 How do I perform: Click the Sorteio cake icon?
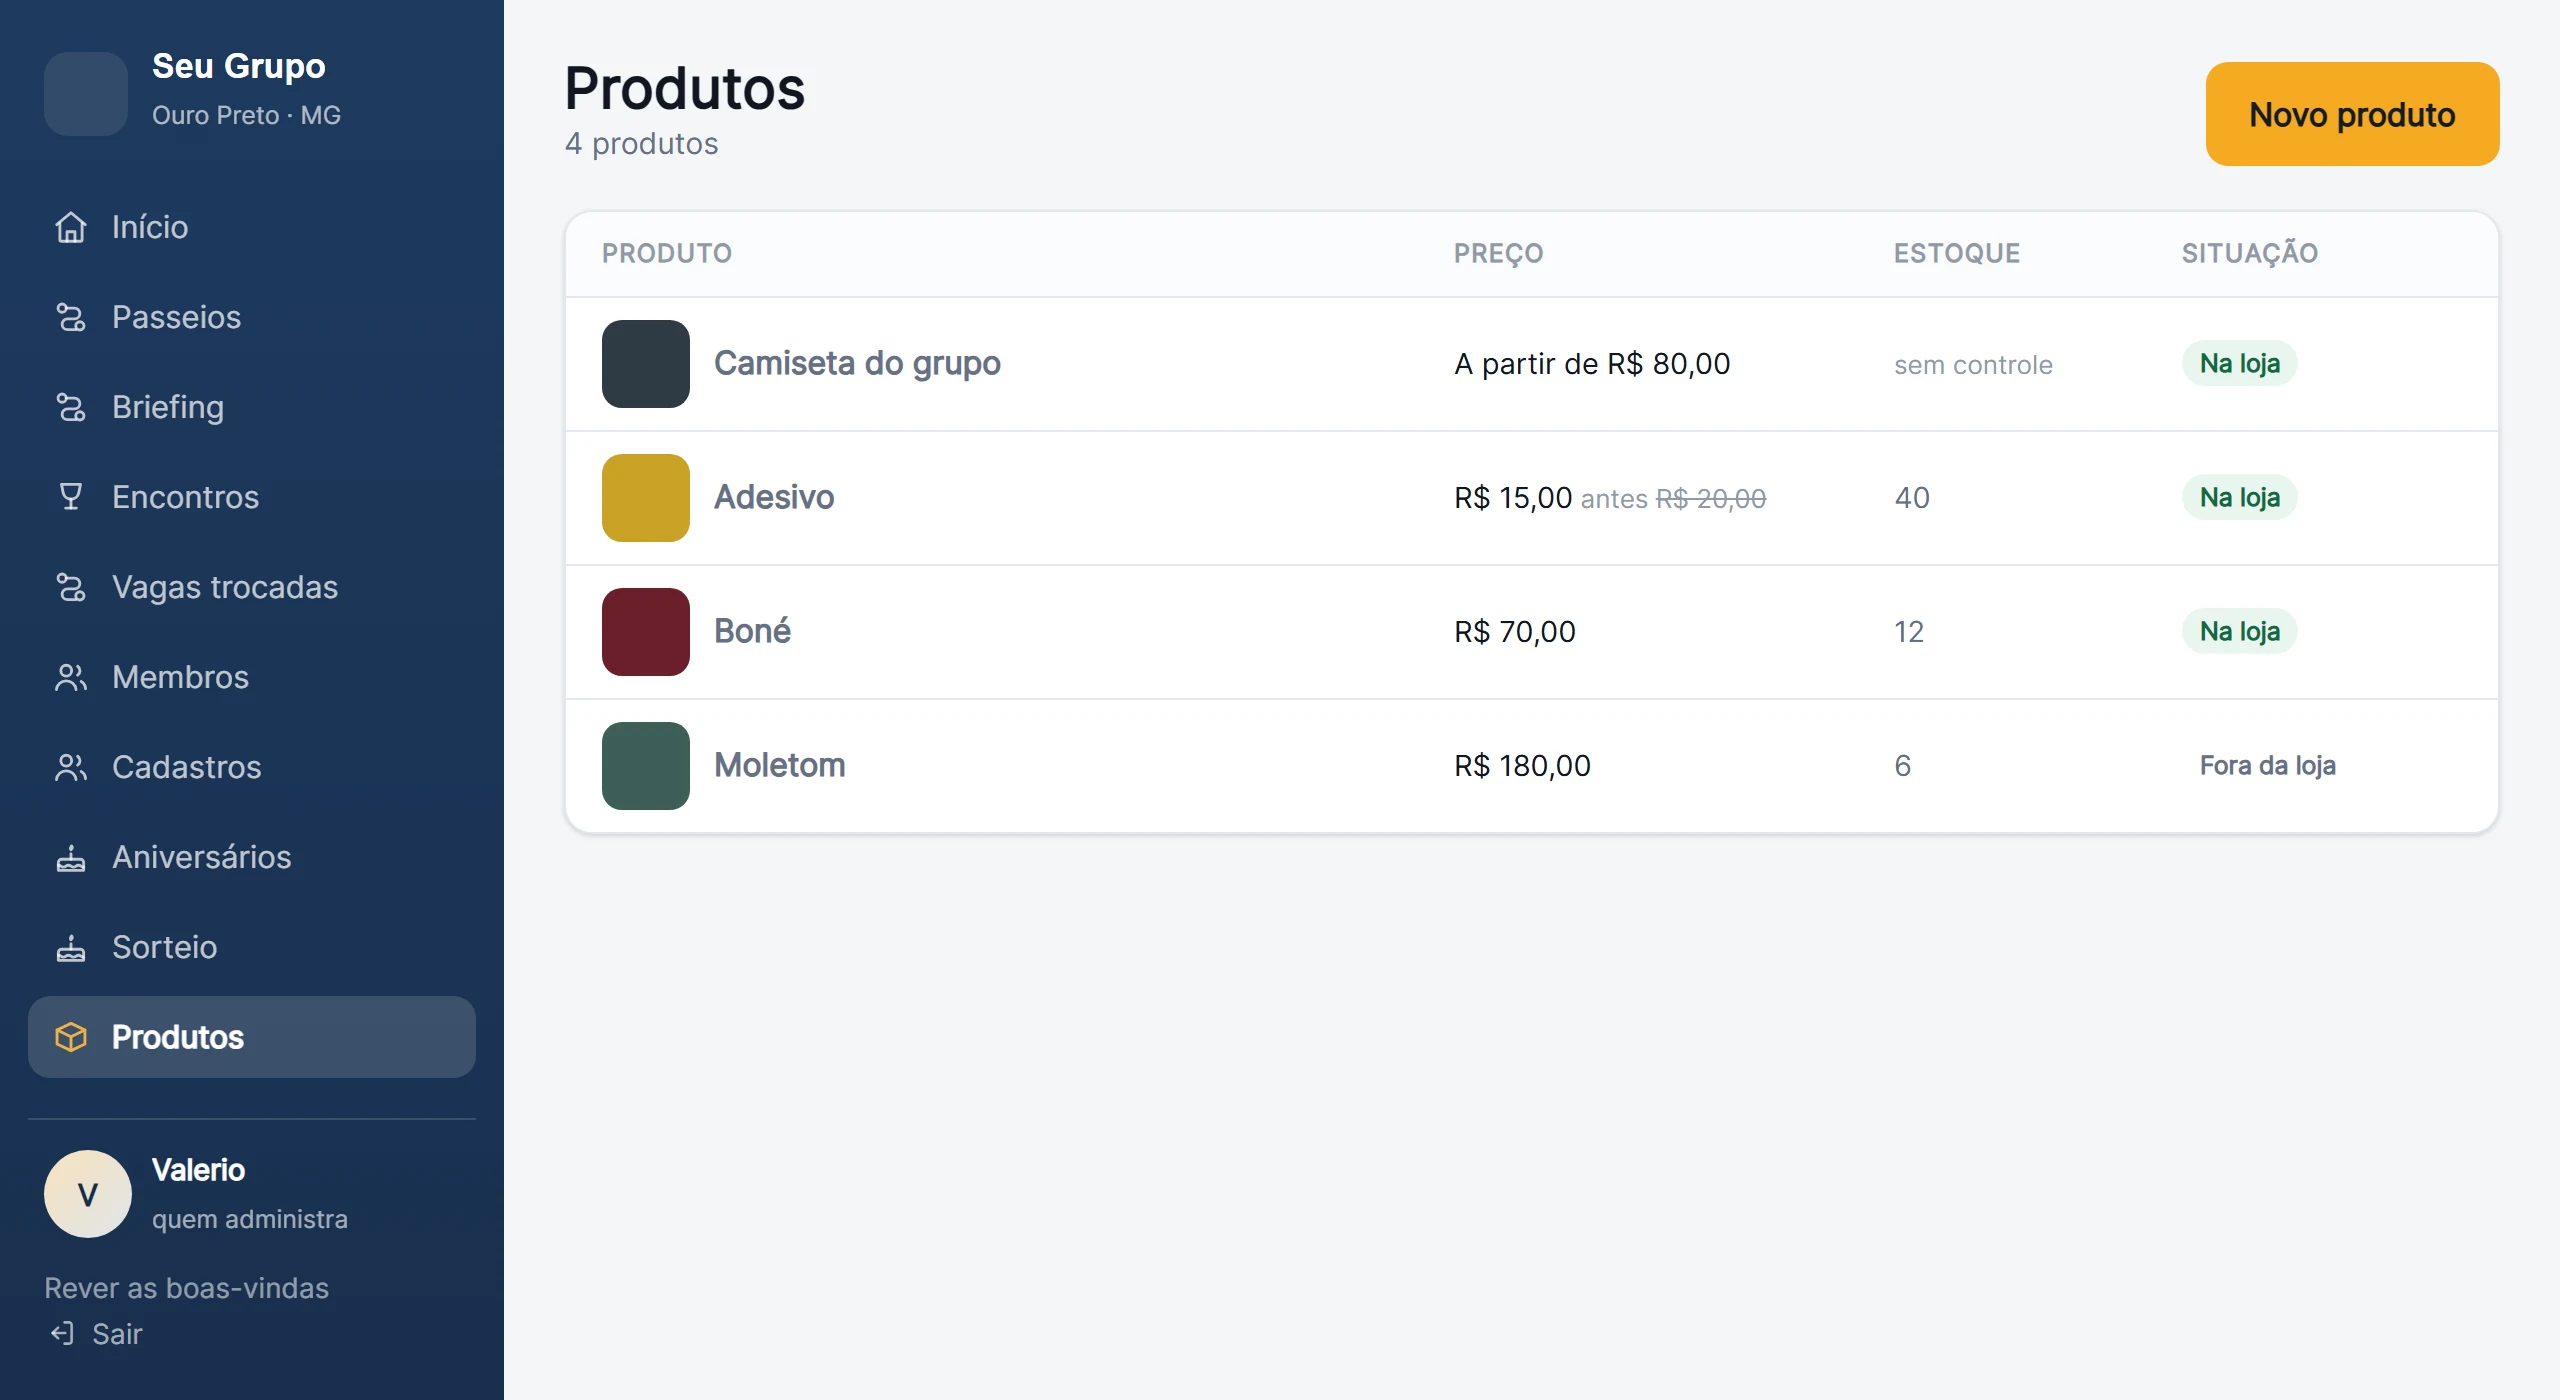(71, 947)
